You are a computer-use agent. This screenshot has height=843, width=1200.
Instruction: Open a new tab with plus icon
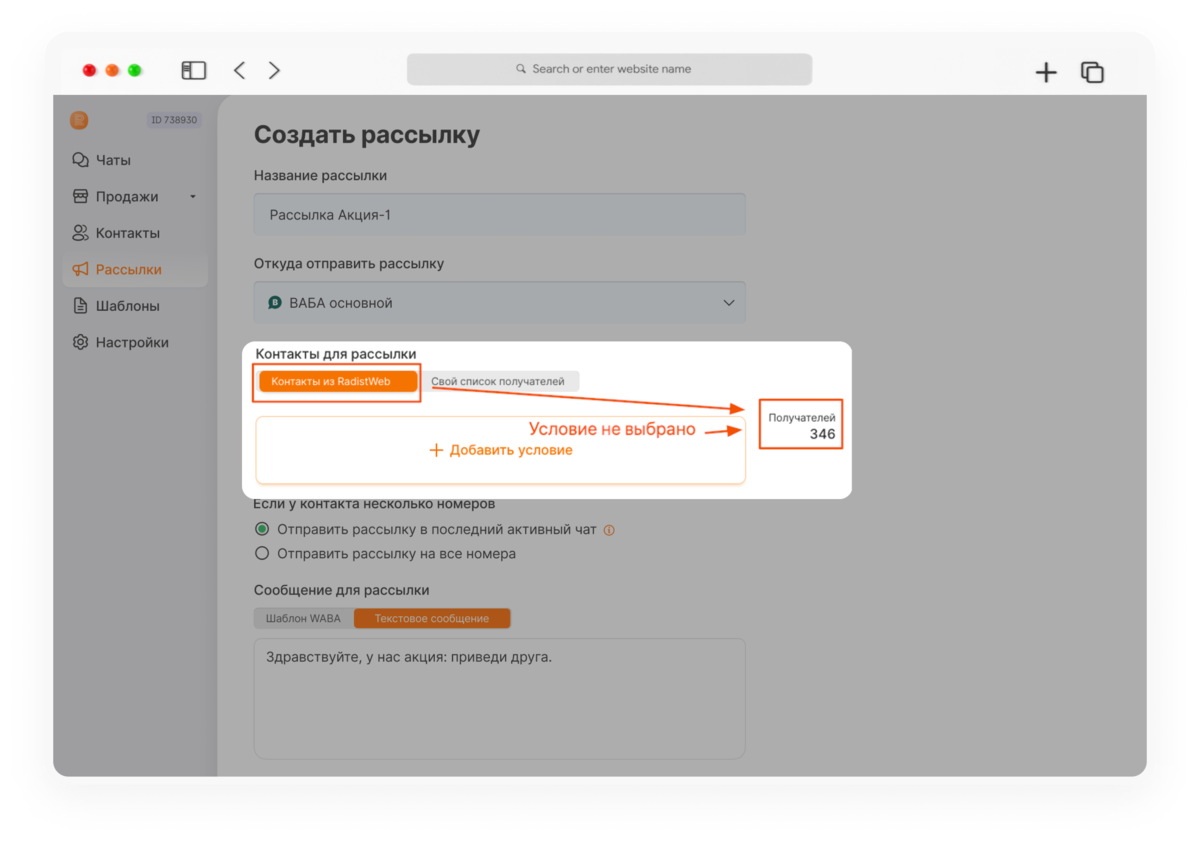1046,72
